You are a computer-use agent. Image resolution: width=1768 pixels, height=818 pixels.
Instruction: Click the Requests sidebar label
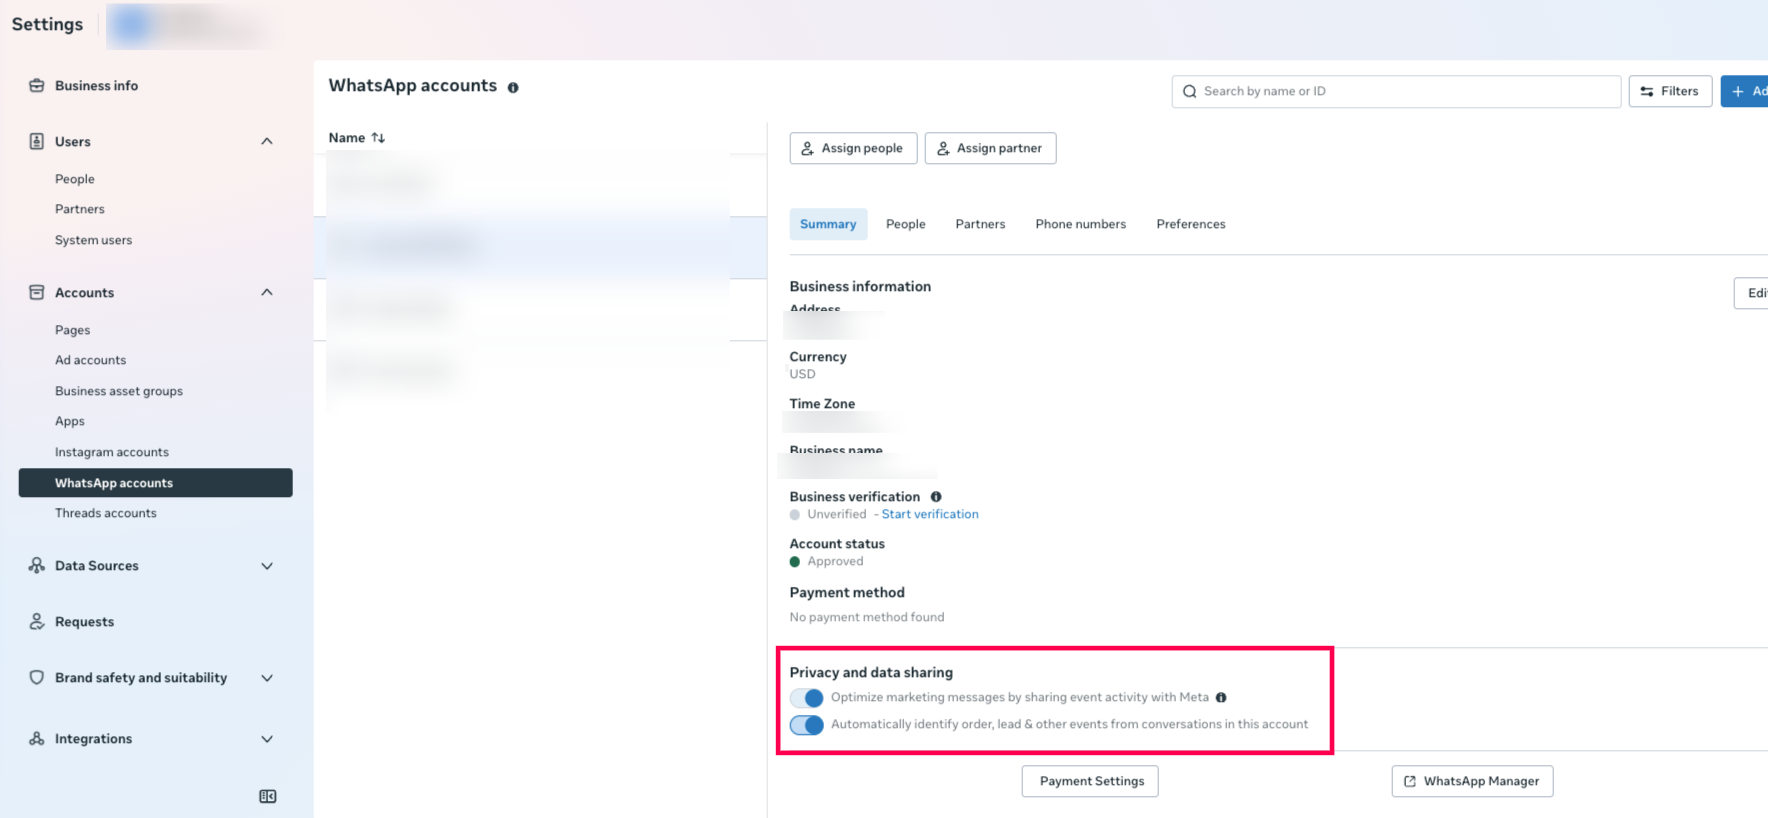click(85, 622)
